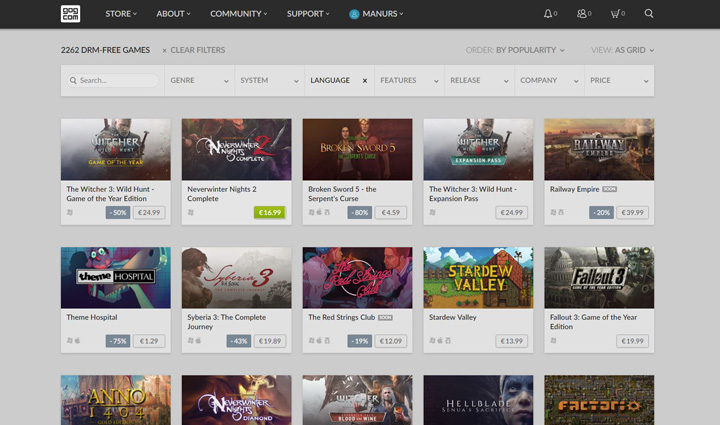Click Windows icon under Witcher 3 Expansion Pass

tap(432, 212)
